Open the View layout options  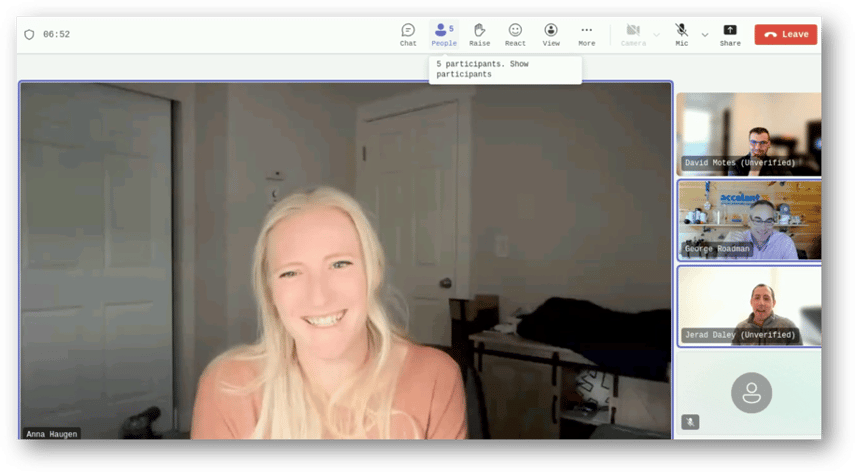click(551, 35)
